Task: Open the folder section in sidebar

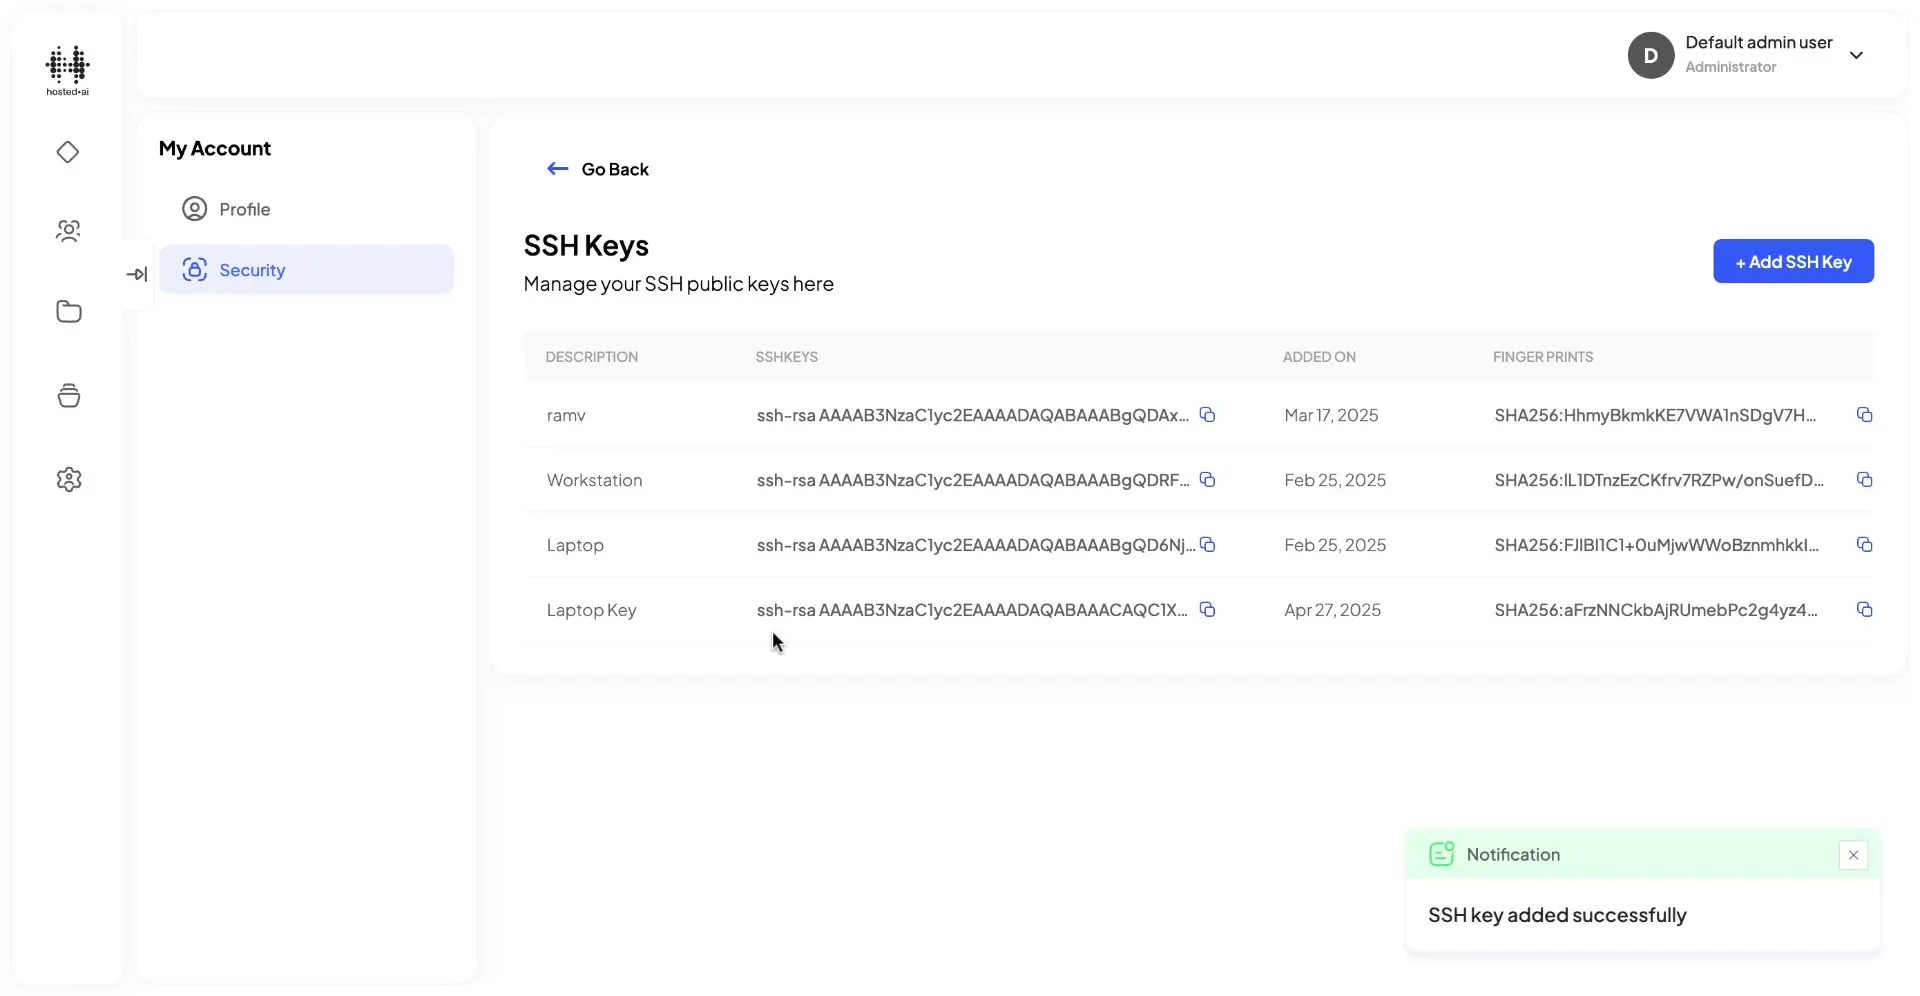Action: click(x=68, y=312)
